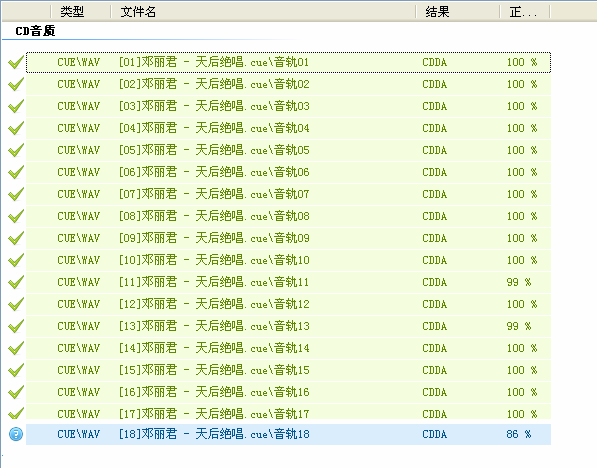Image resolution: width=597 pixels, height=468 pixels.
Task: Click the 100 % value for 音軌08
Action: (x=522, y=217)
